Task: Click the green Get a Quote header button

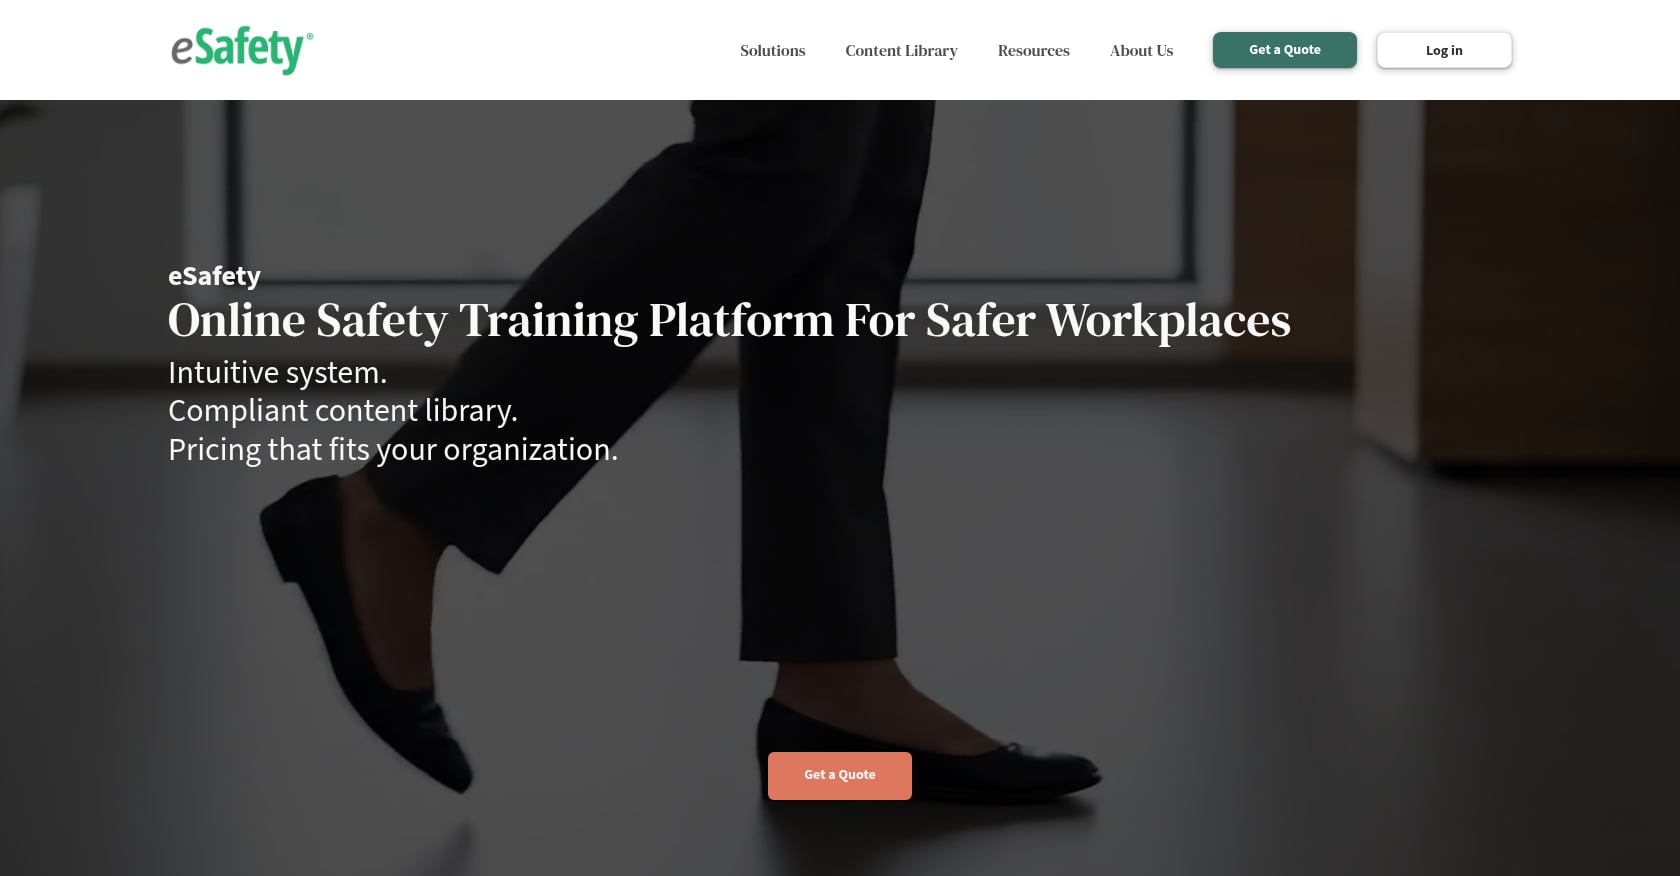Action: pyautogui.click(x=1284, y=50)
